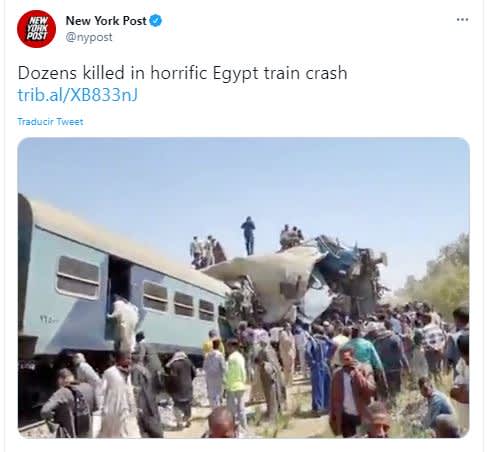The width and height of the screenshot is (493, 452).
Task: Click the Arabic number painted on the train car
Action: point(49,319)
